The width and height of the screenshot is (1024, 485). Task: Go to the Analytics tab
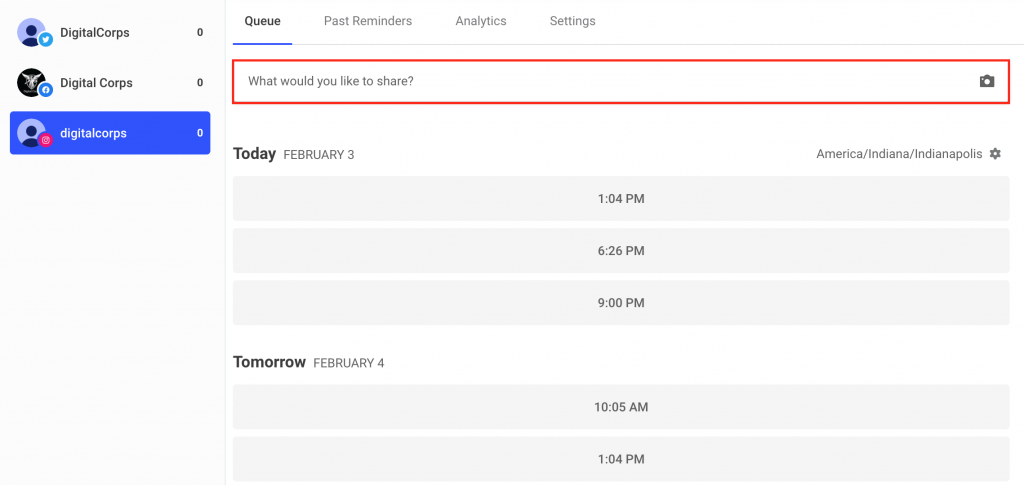480,21
